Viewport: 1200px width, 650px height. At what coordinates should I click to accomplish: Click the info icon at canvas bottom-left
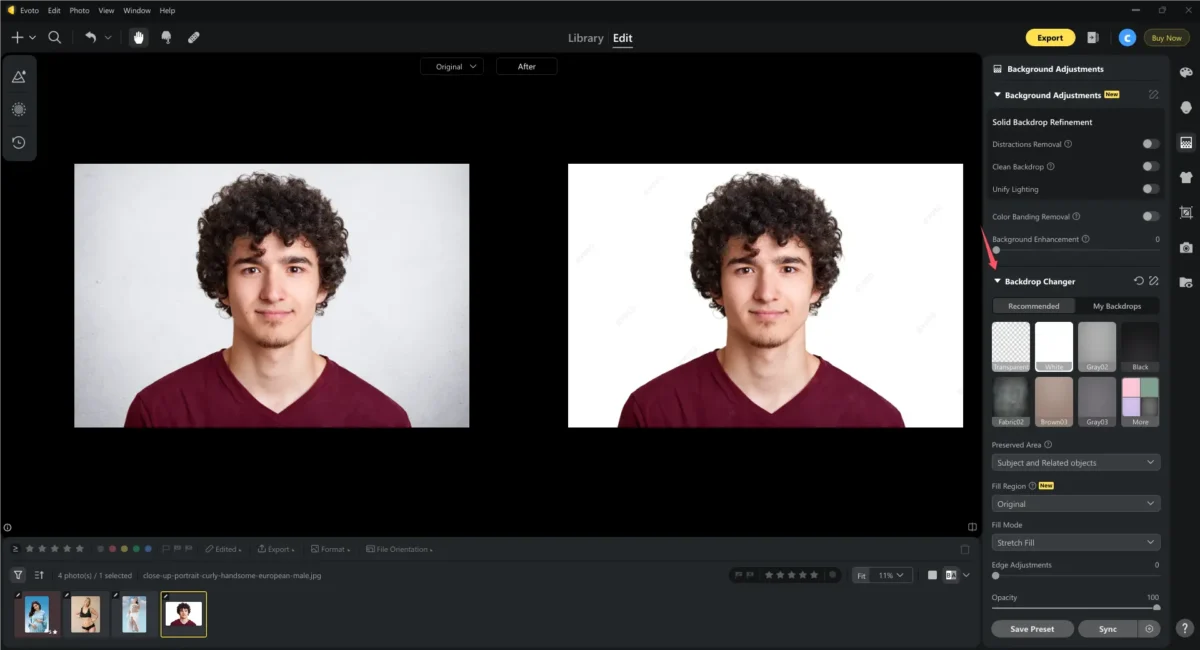coord(7,527)
